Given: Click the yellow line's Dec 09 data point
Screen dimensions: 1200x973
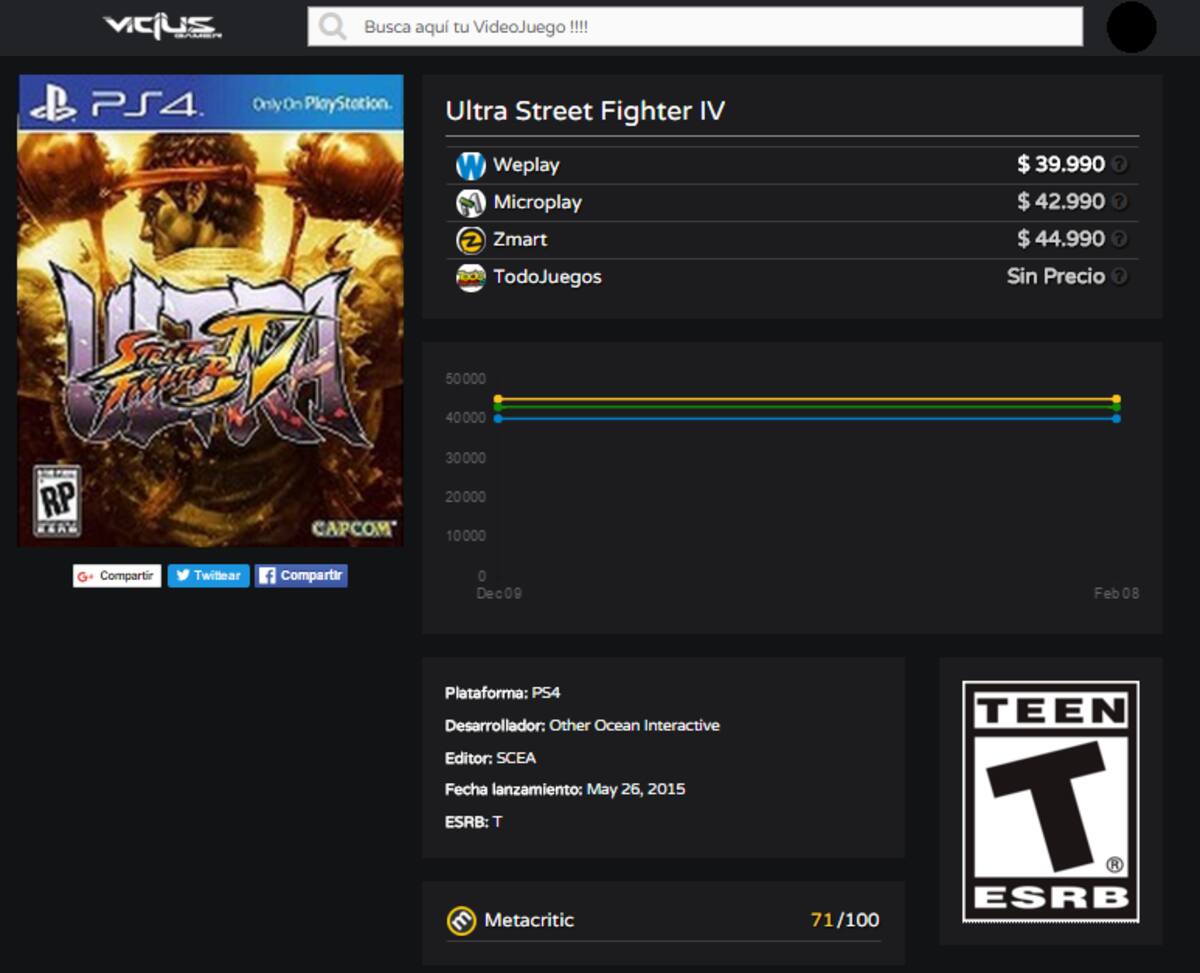Looking at the screenshot, I should coord(498,399).
